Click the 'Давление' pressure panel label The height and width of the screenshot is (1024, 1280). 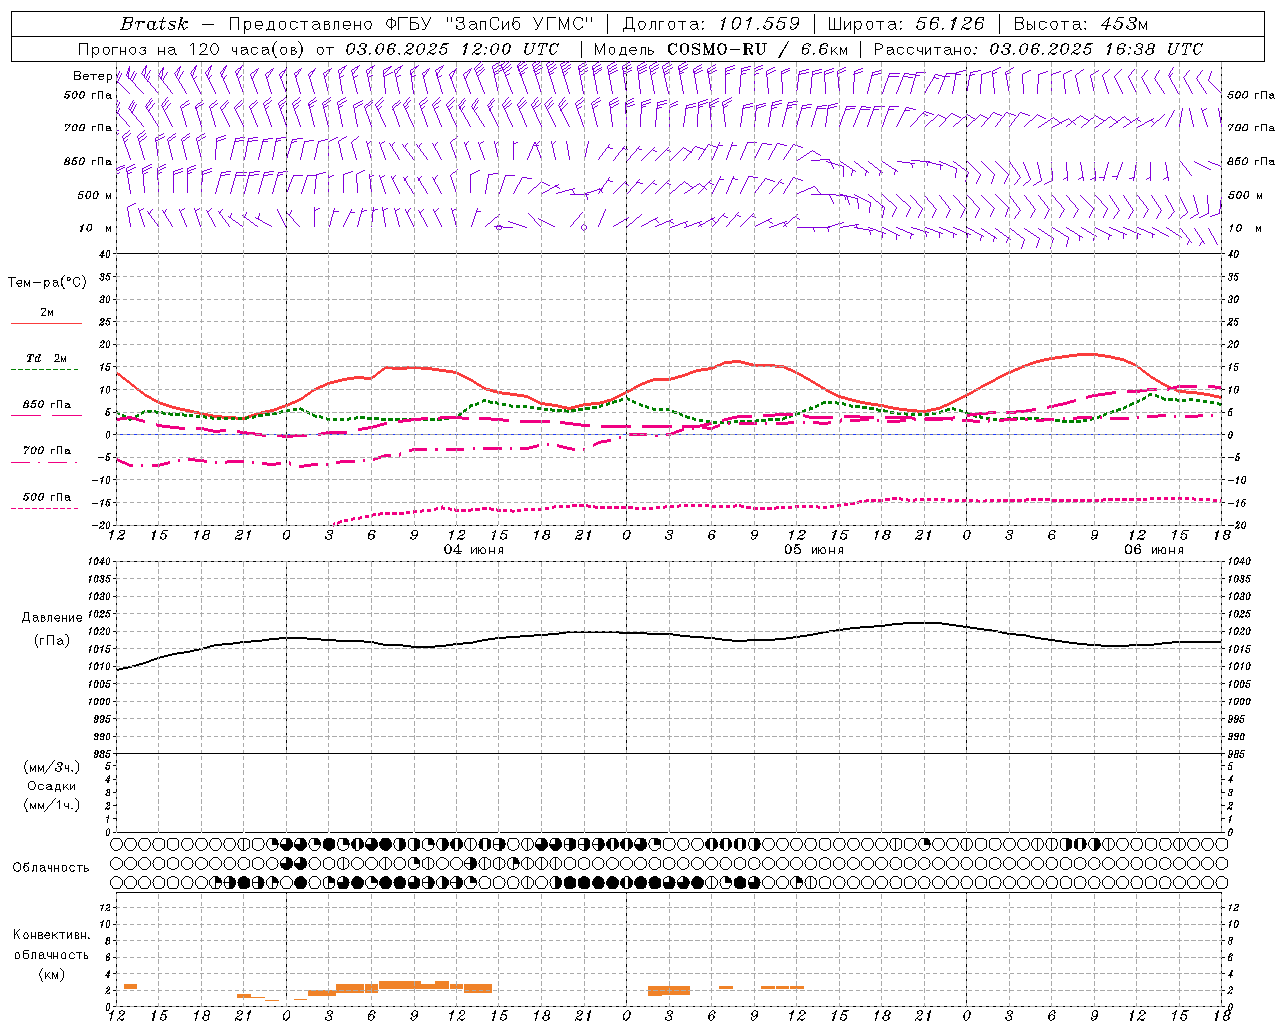52,618
